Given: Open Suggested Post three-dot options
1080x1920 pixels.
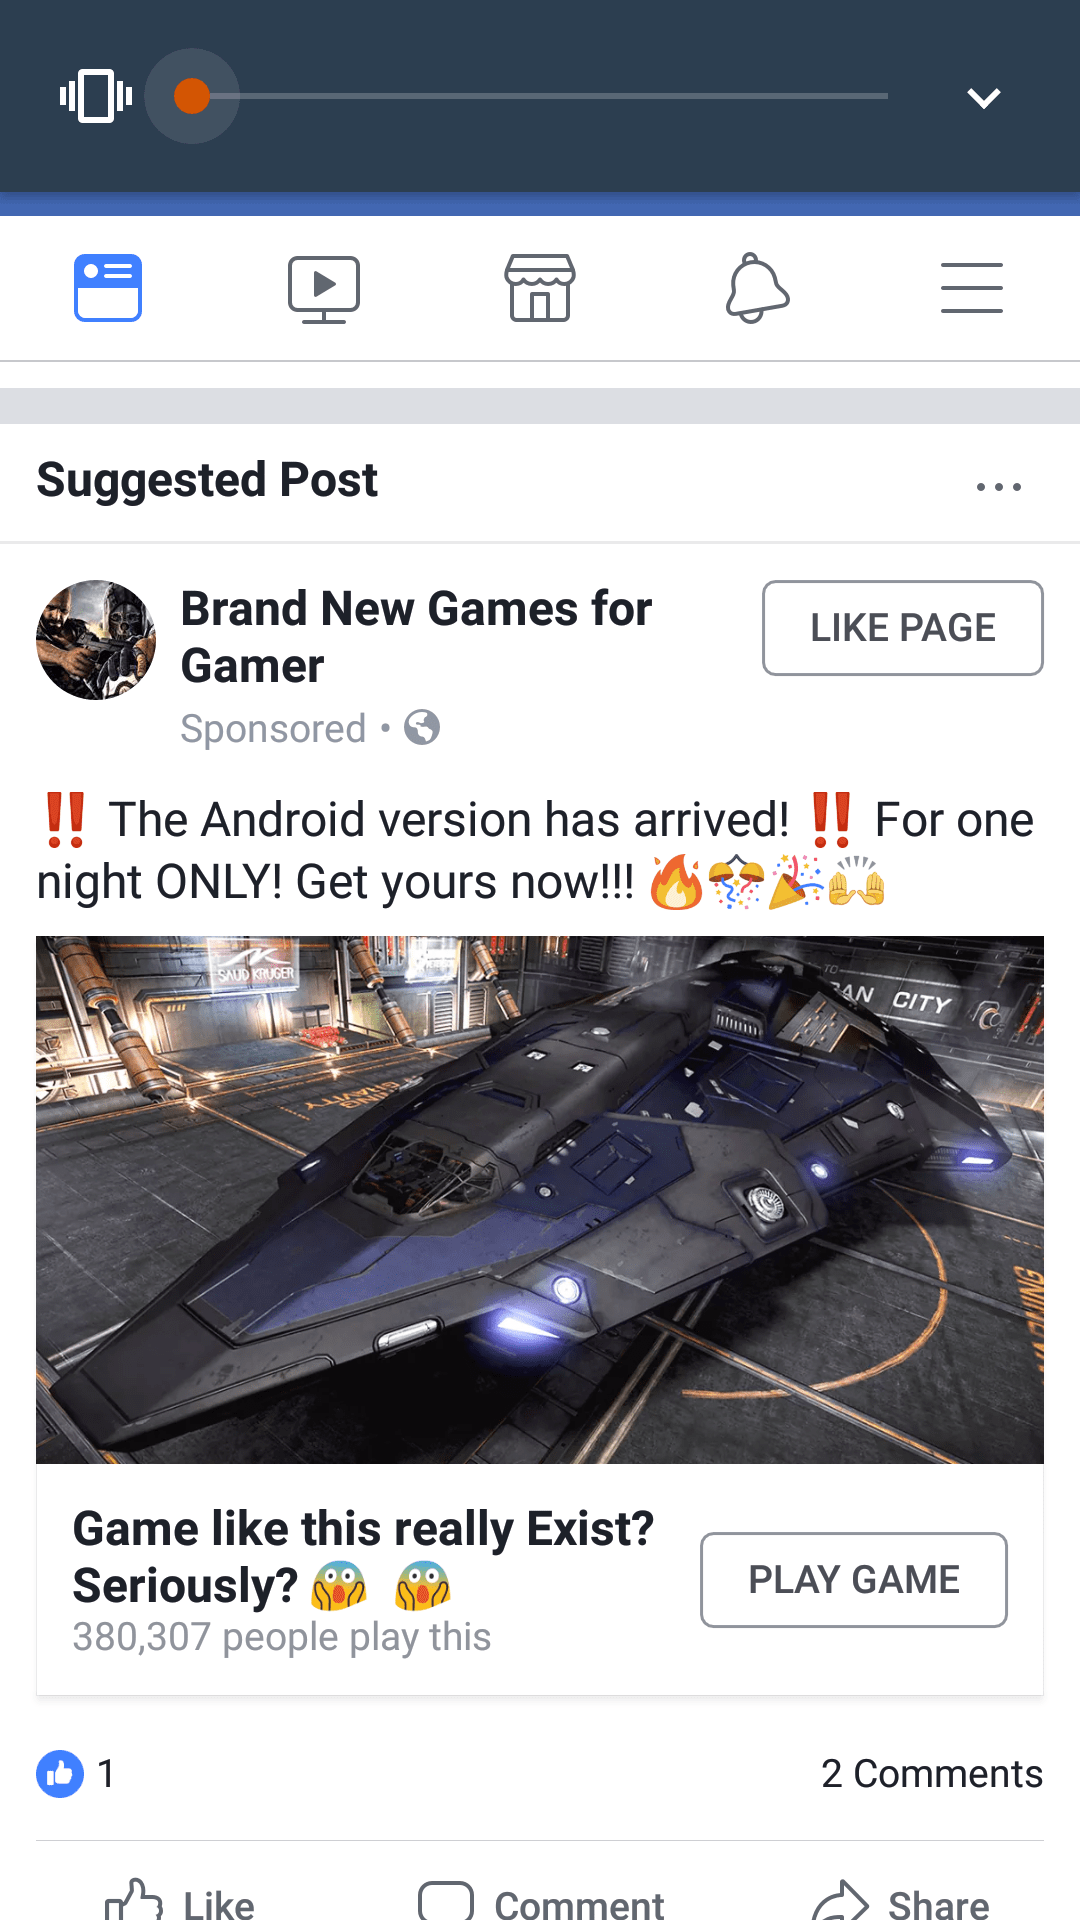Looking at the screenshot, I should tap(999, 487).
